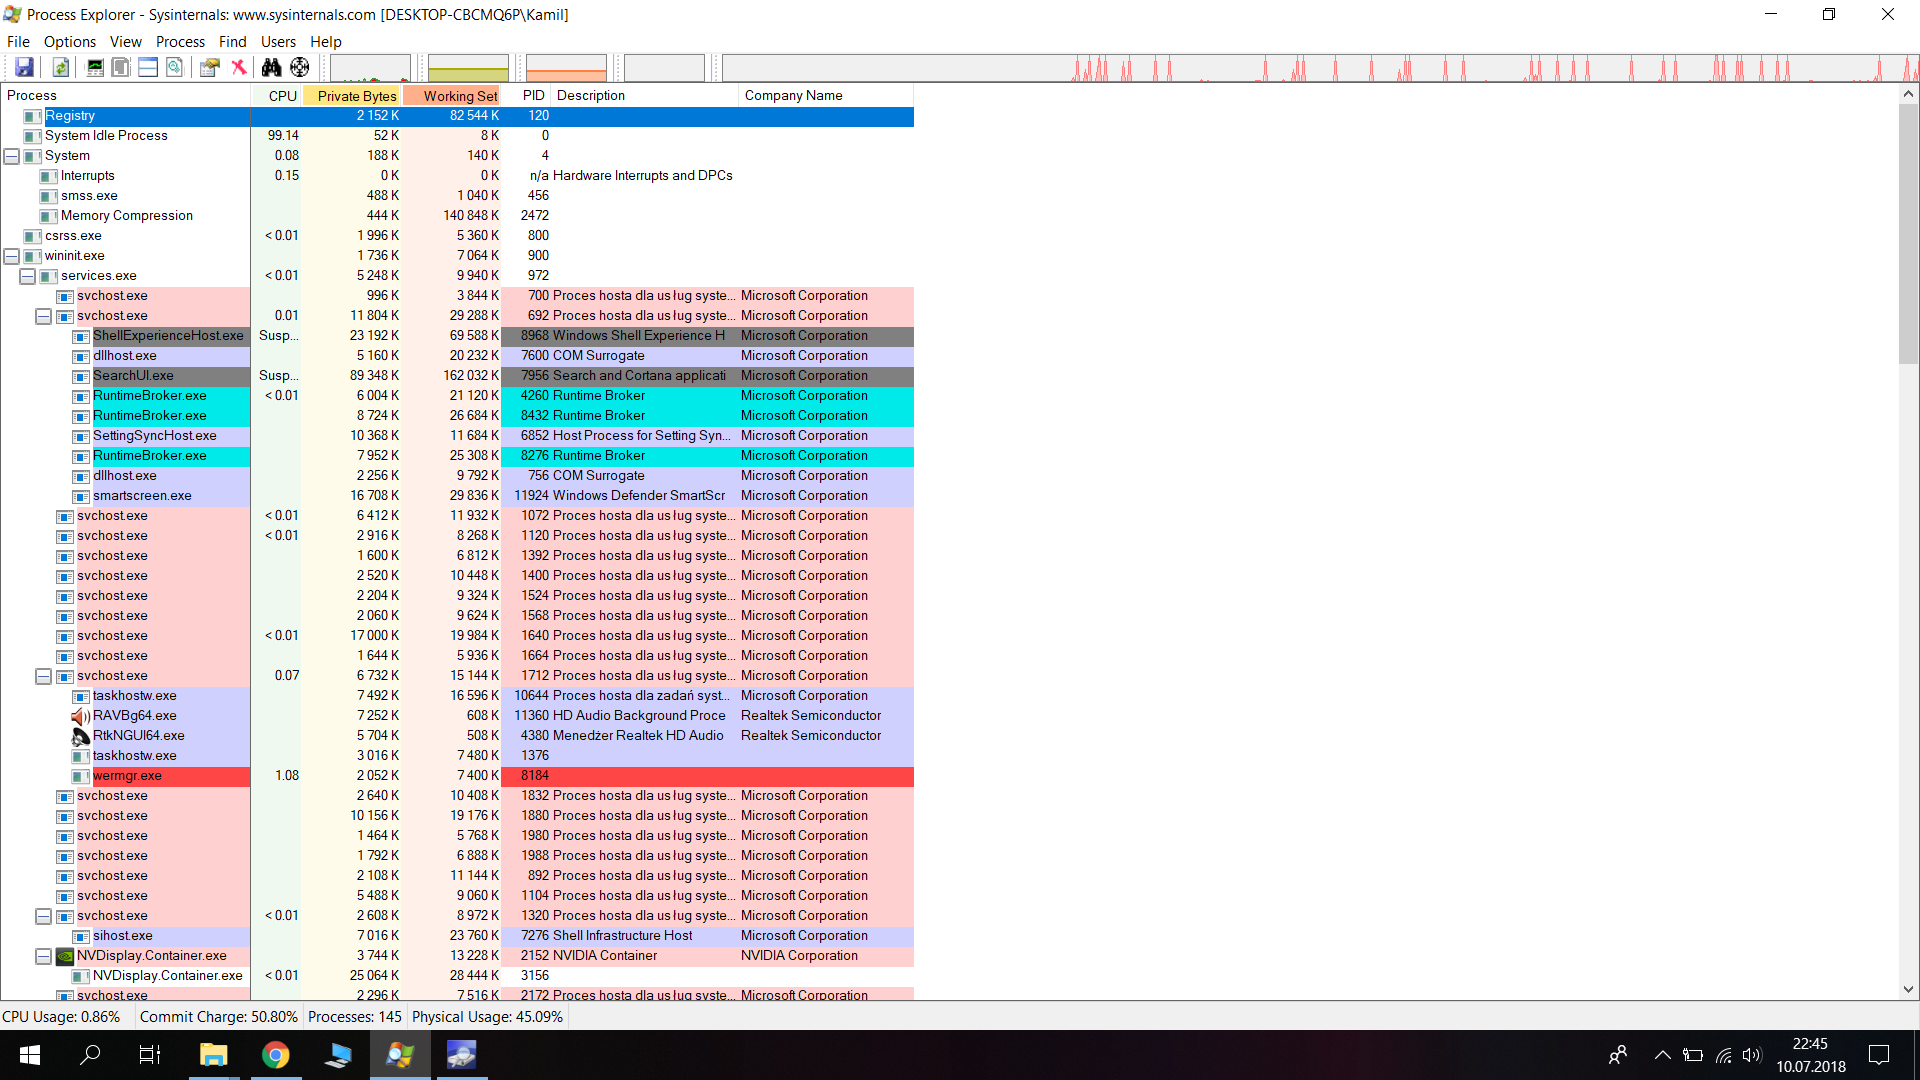This screenshot has height=1080, width=1920.
Task: Select the sihost.exe process row
Action: 457,936
